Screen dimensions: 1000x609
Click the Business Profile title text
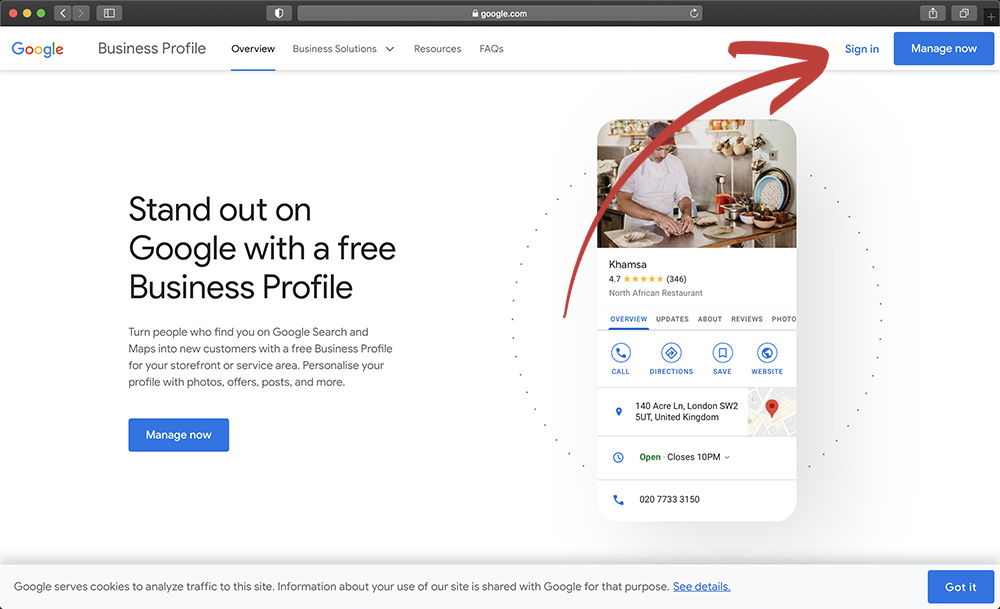pos(152,48)
